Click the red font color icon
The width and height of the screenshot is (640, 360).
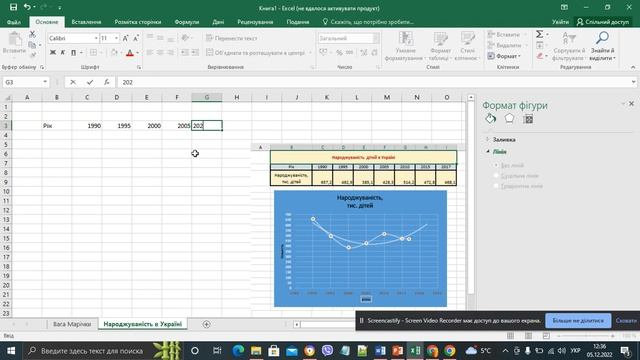pos(130,53)
